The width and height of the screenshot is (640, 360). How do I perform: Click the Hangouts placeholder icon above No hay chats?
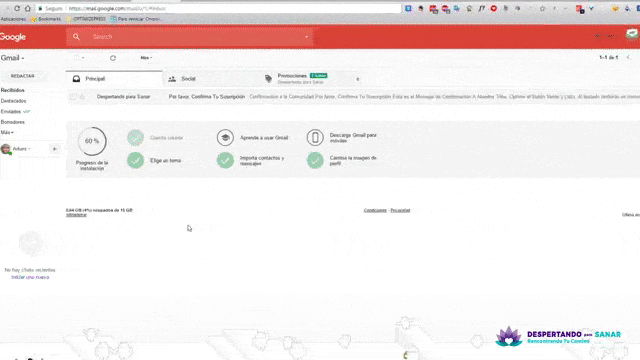[x=31, y=243]
